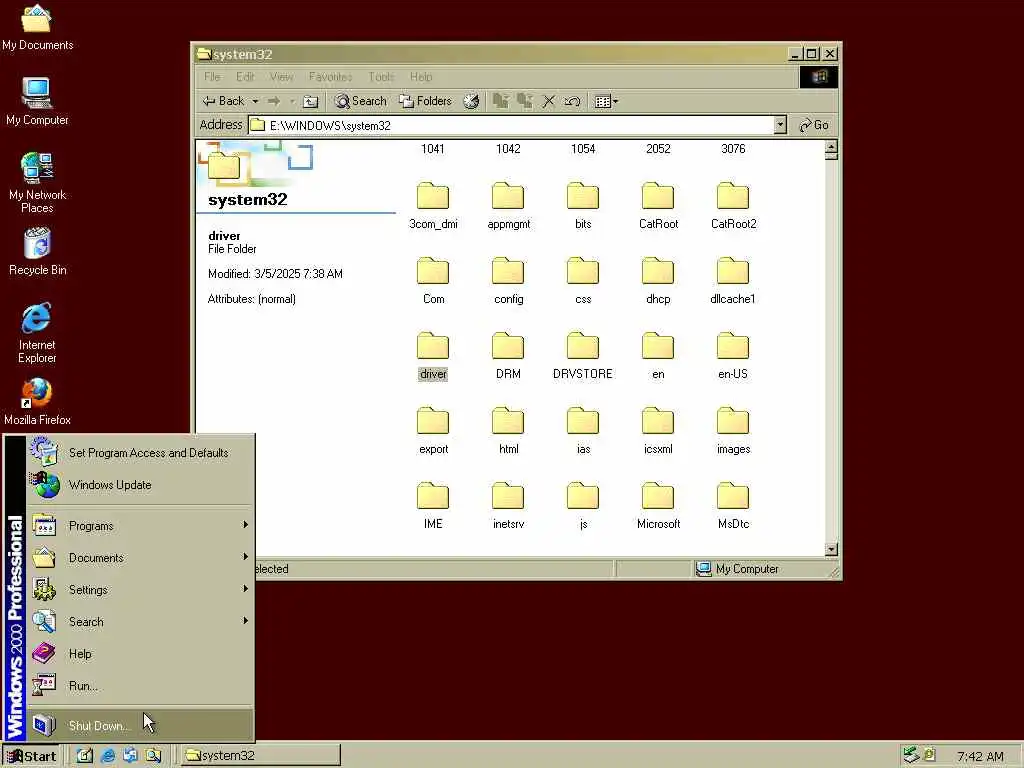Expand the Address bar dropdown arrow
The height and width of the screenshot is (768, 1024).
780,125
